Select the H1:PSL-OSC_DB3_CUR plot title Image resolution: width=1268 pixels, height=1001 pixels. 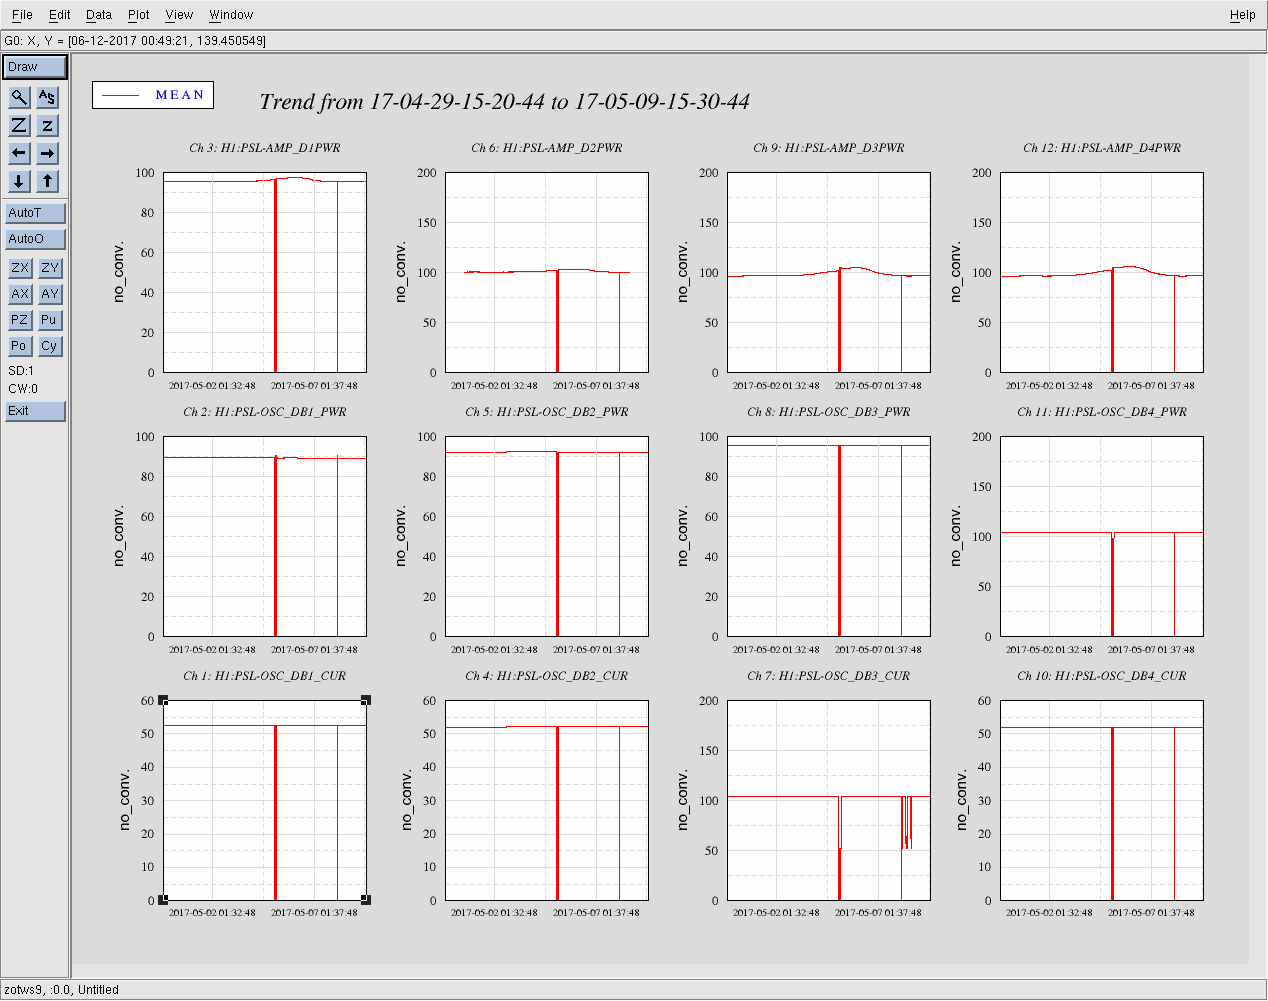click(x=829, y=676)
